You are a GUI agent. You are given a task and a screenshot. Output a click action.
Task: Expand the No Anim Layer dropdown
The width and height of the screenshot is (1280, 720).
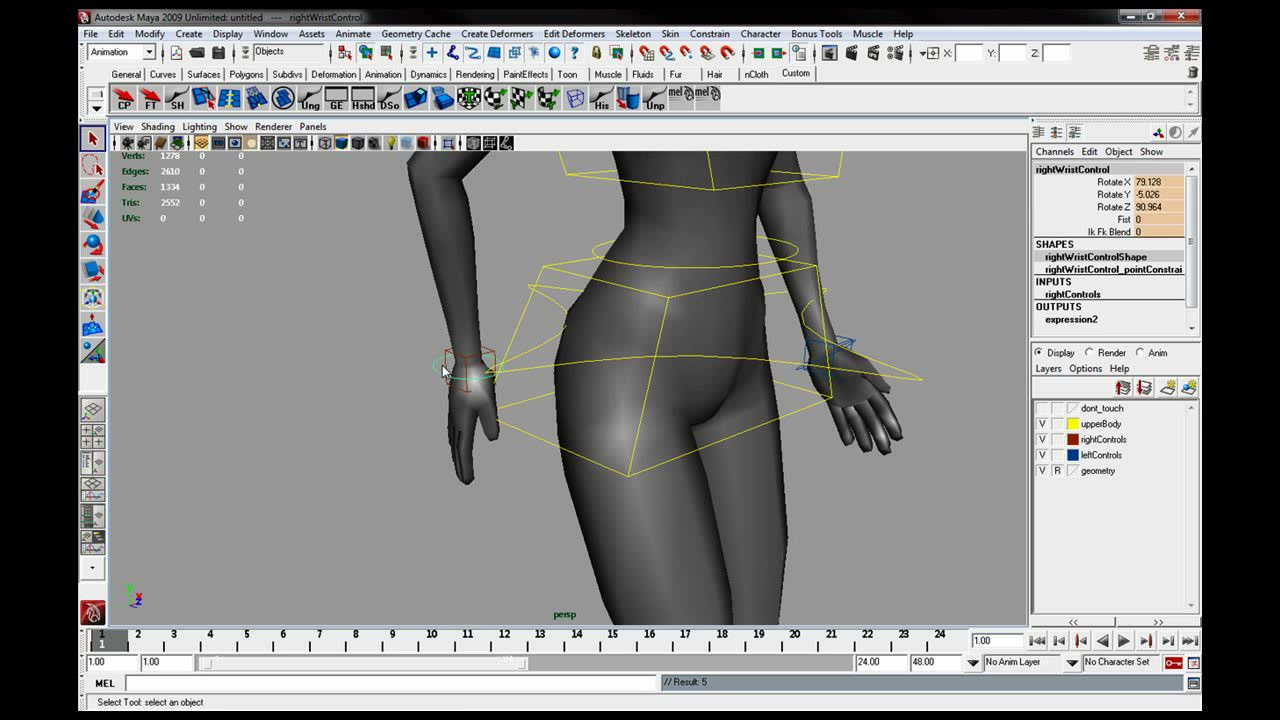tap(1072, 662)
